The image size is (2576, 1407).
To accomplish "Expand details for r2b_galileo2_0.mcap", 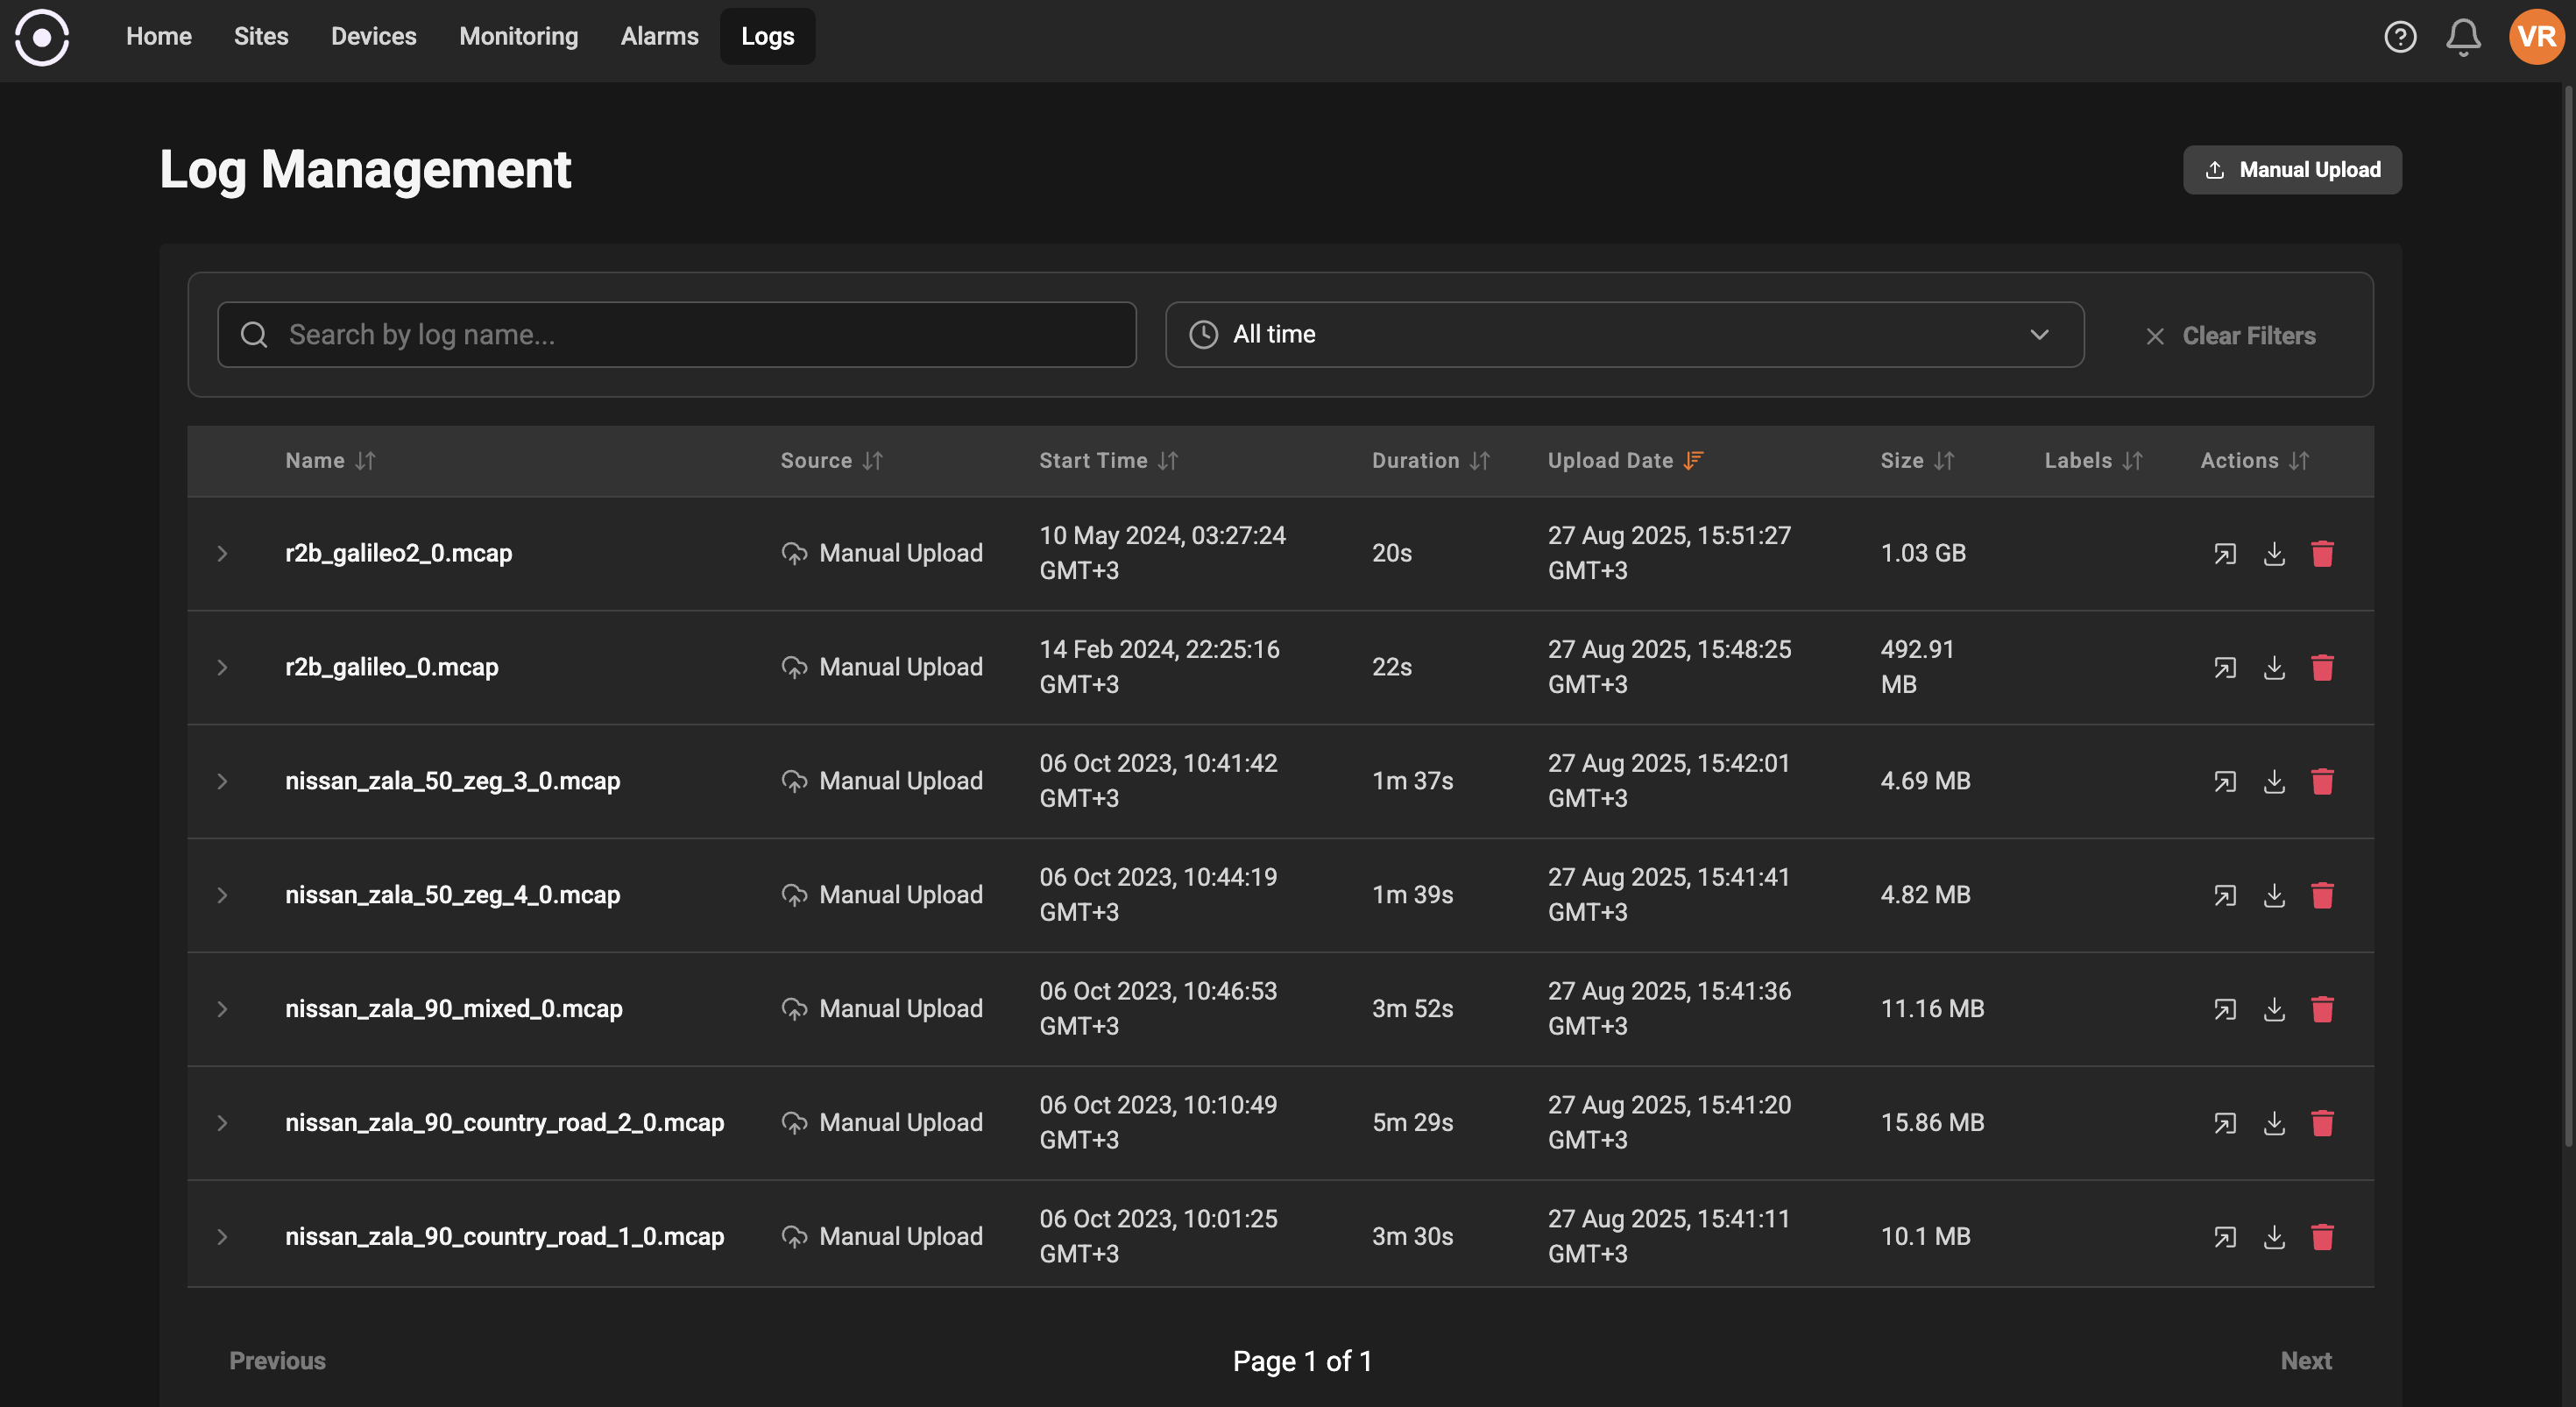I will 222,553.
